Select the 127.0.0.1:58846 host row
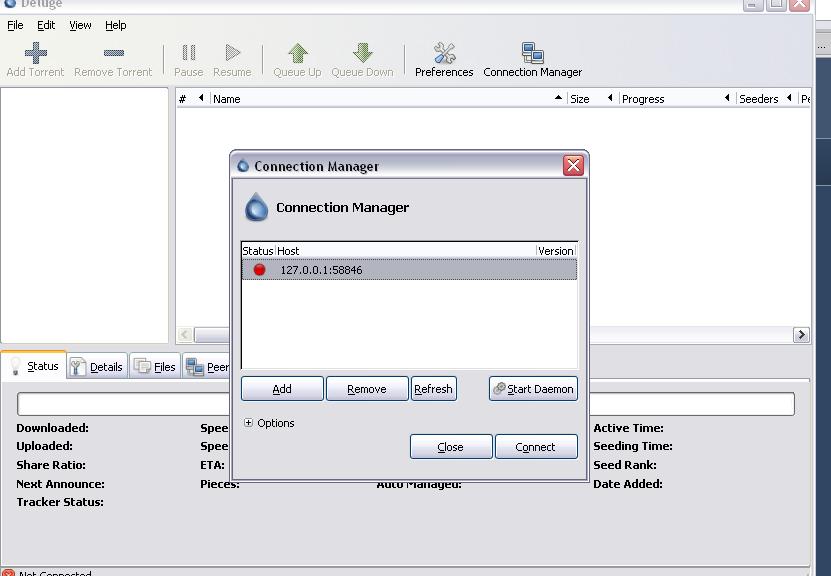Viewport: 831px width, 576px height. pyautogui.click(x=409, y=270)
